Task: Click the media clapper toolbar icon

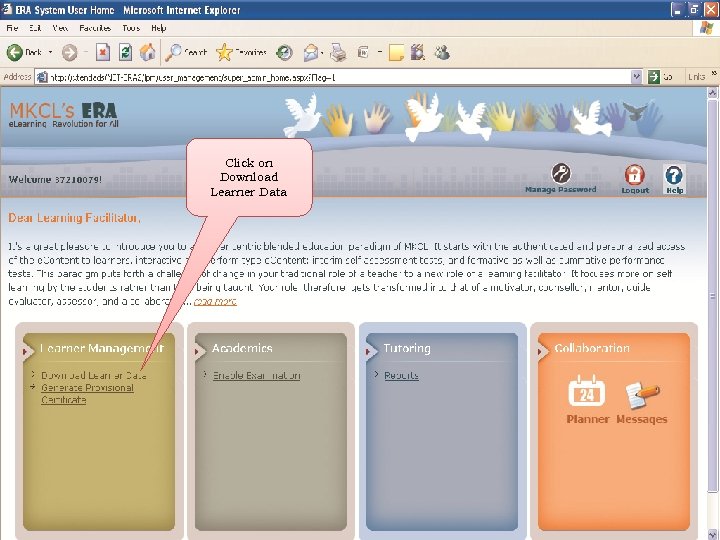Action: click(x=418, y=52)
